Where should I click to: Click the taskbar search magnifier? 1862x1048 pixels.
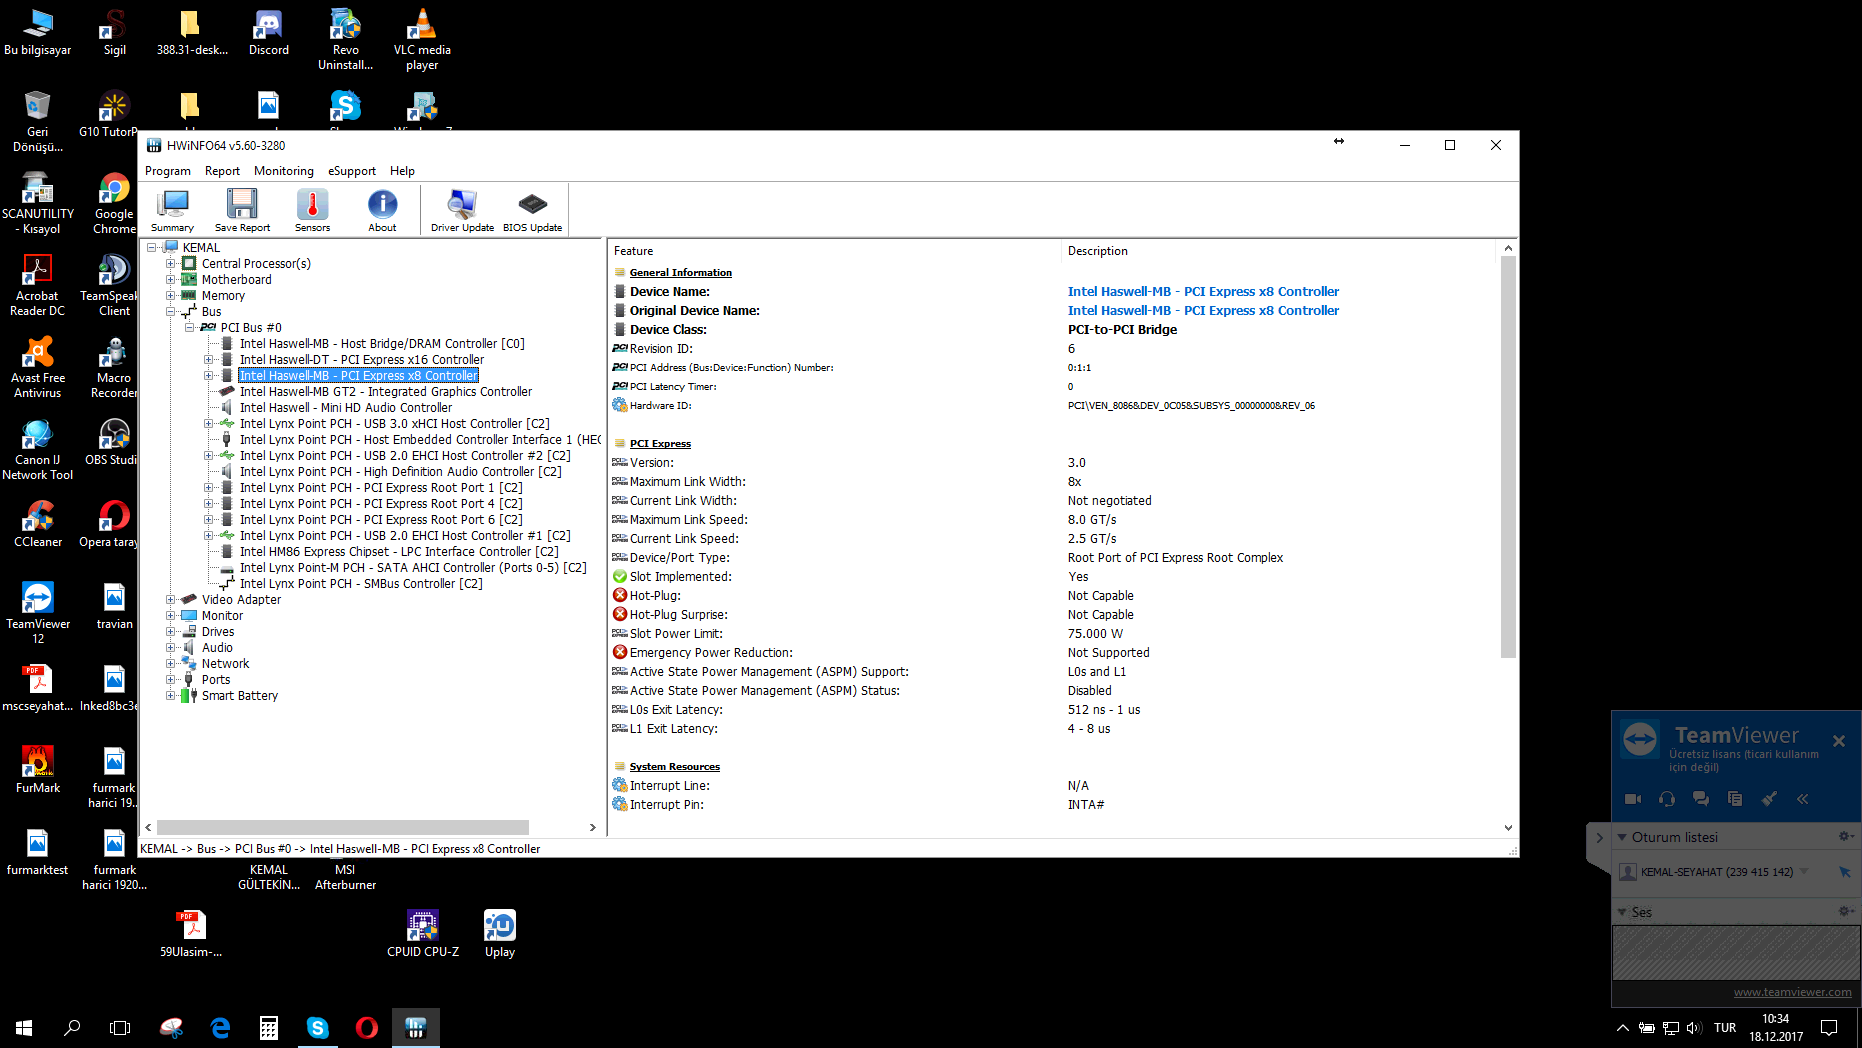72,1027
